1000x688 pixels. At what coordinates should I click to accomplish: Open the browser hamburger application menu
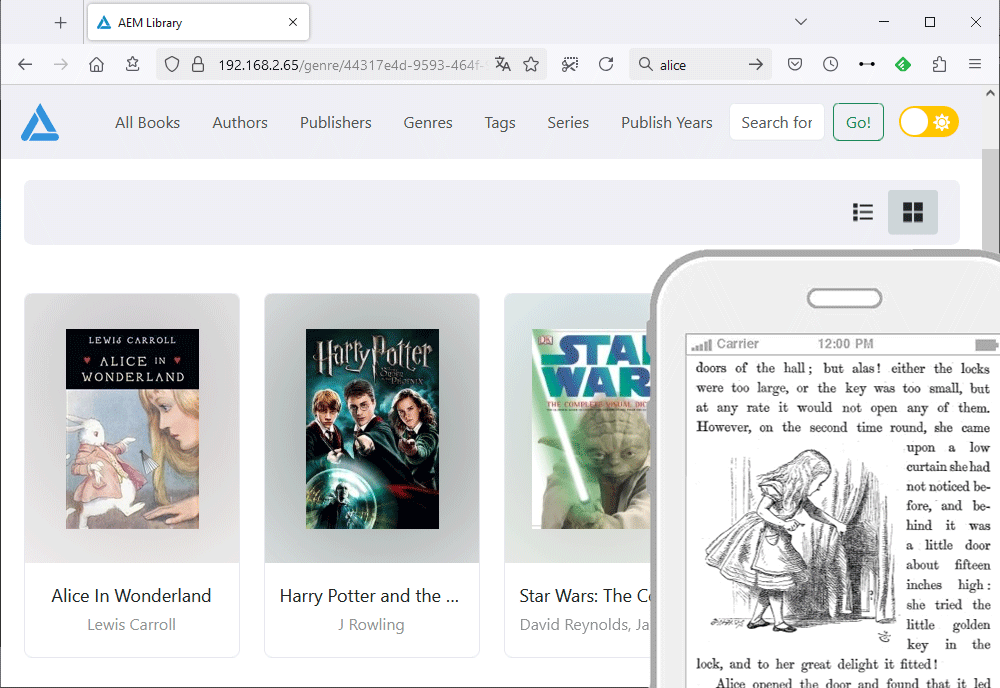[974, 64]
